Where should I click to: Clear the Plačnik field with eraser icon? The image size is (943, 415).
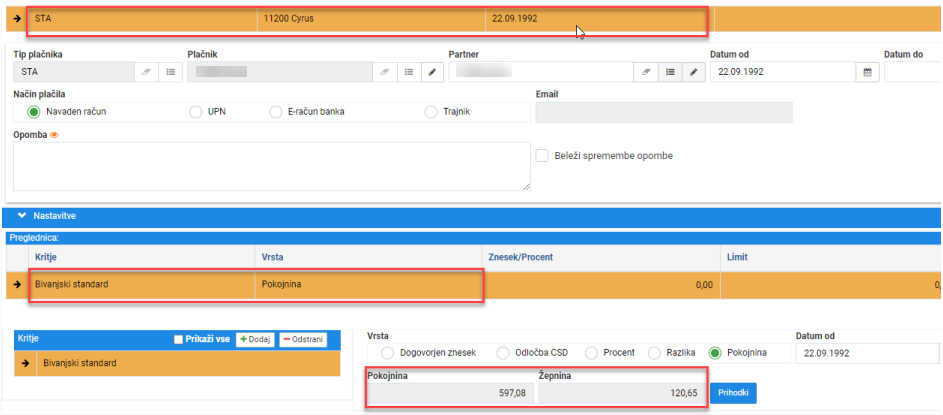click(384, 72)
